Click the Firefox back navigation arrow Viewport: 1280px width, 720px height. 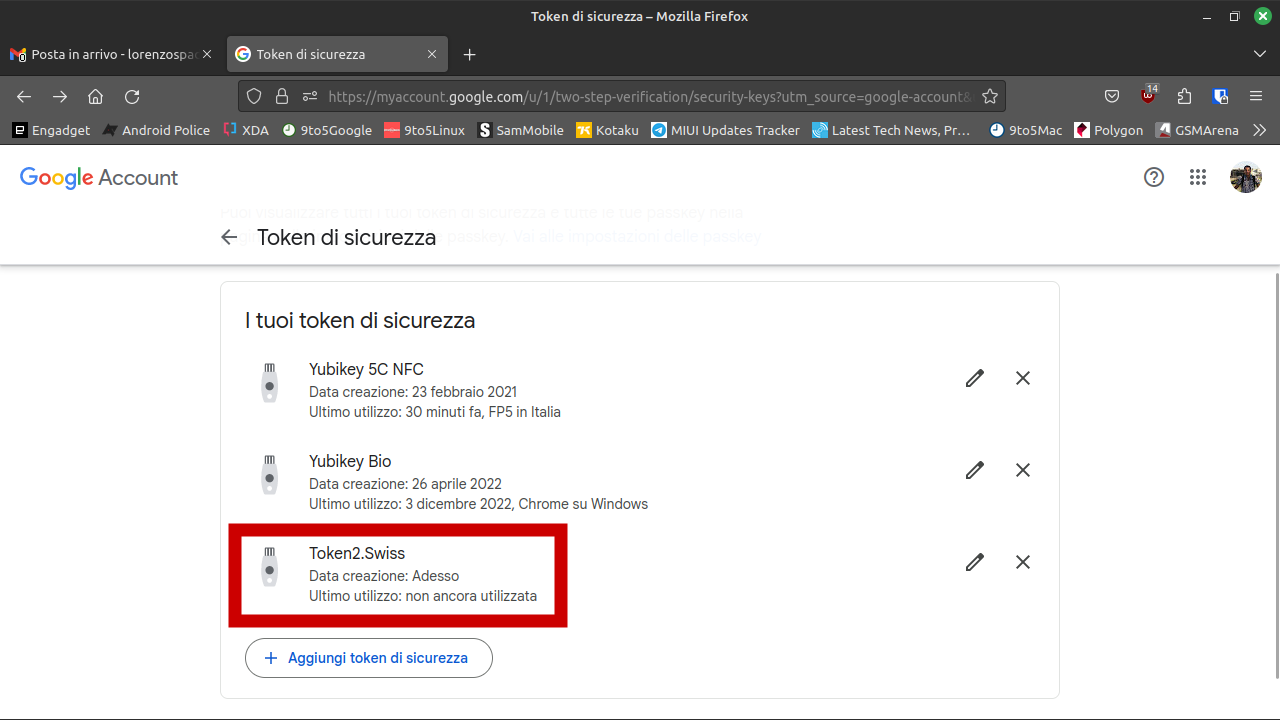pyautogui.click(x=24, y=96)
